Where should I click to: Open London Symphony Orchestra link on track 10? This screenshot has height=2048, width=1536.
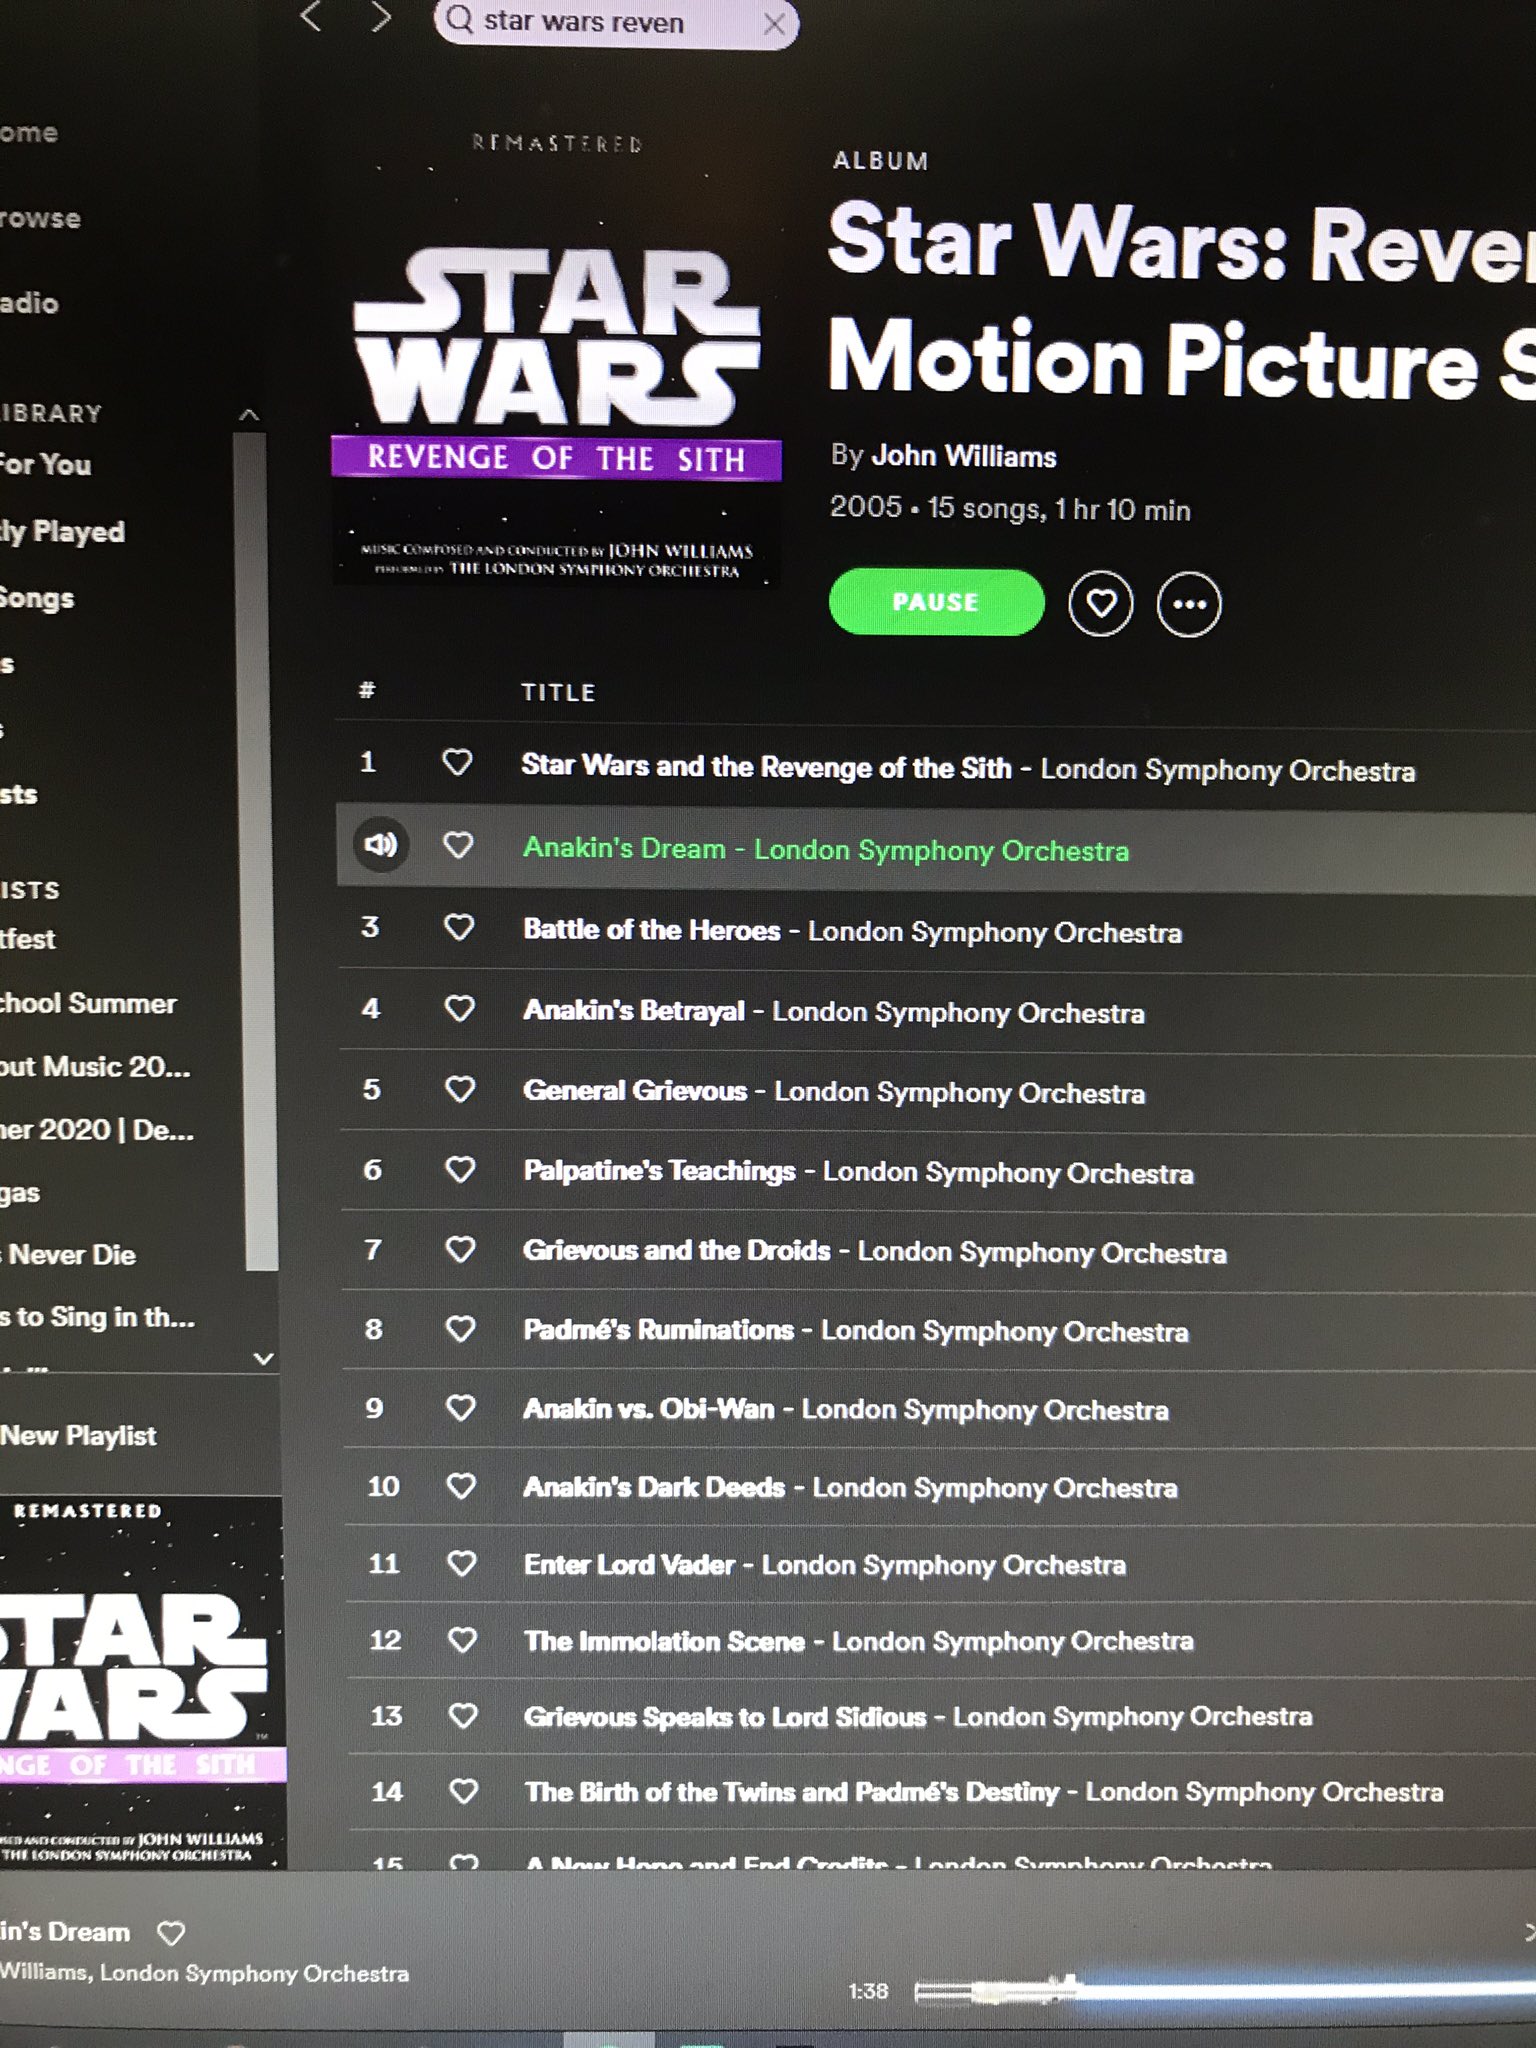coord(995,1488)
